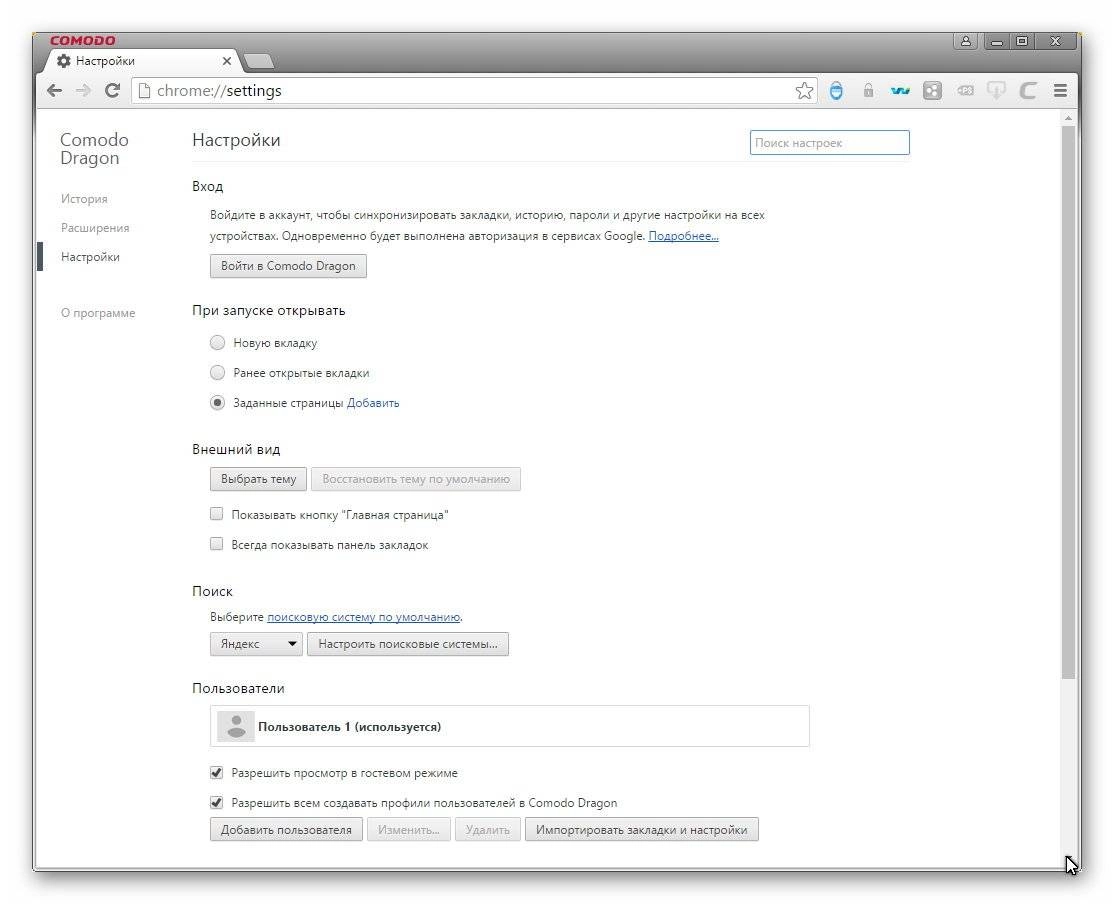
Task: Click the gray Comodo C icon
Action: coord(1028,90)
